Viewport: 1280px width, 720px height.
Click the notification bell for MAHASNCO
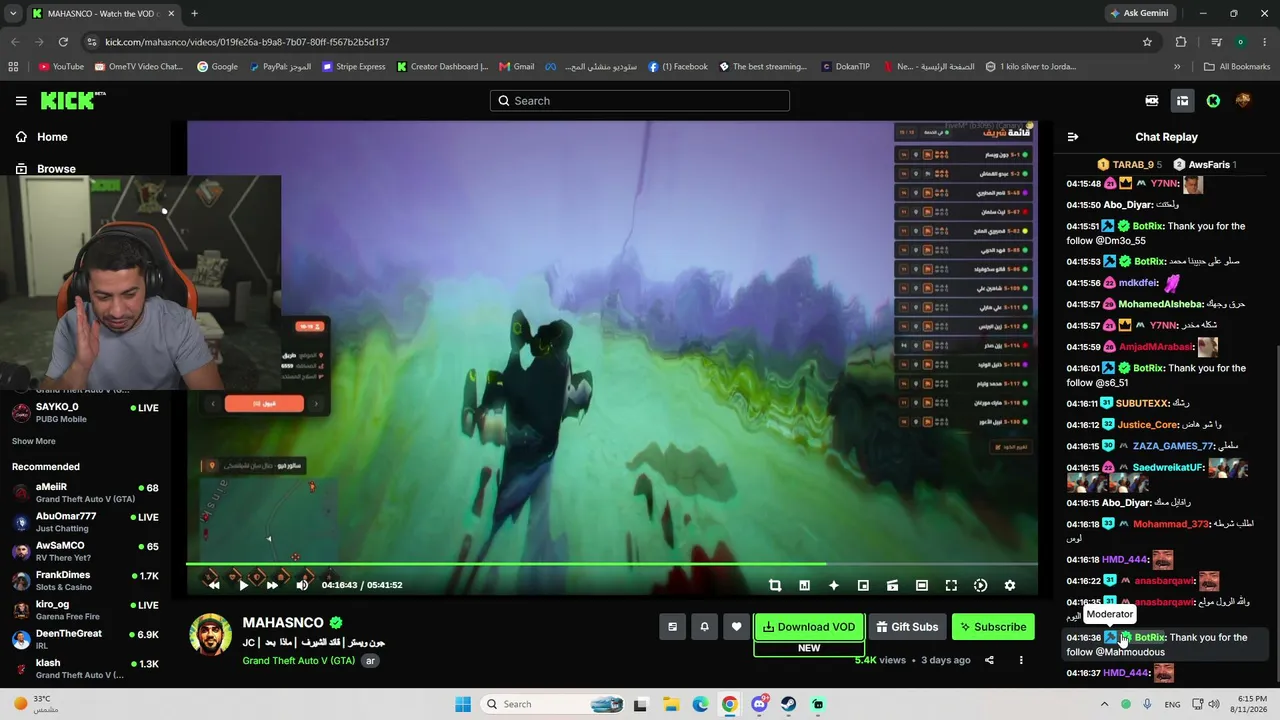click(x=704, y=627)
